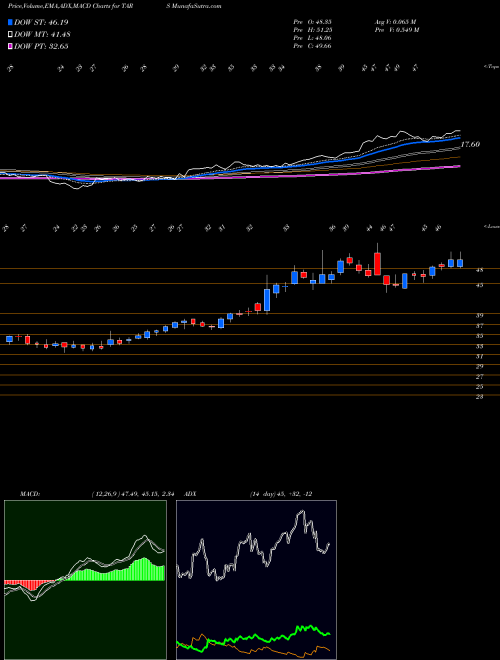
Task: Click the 'S MunafaSutra.com' site label
Action: tap(195, 6)
